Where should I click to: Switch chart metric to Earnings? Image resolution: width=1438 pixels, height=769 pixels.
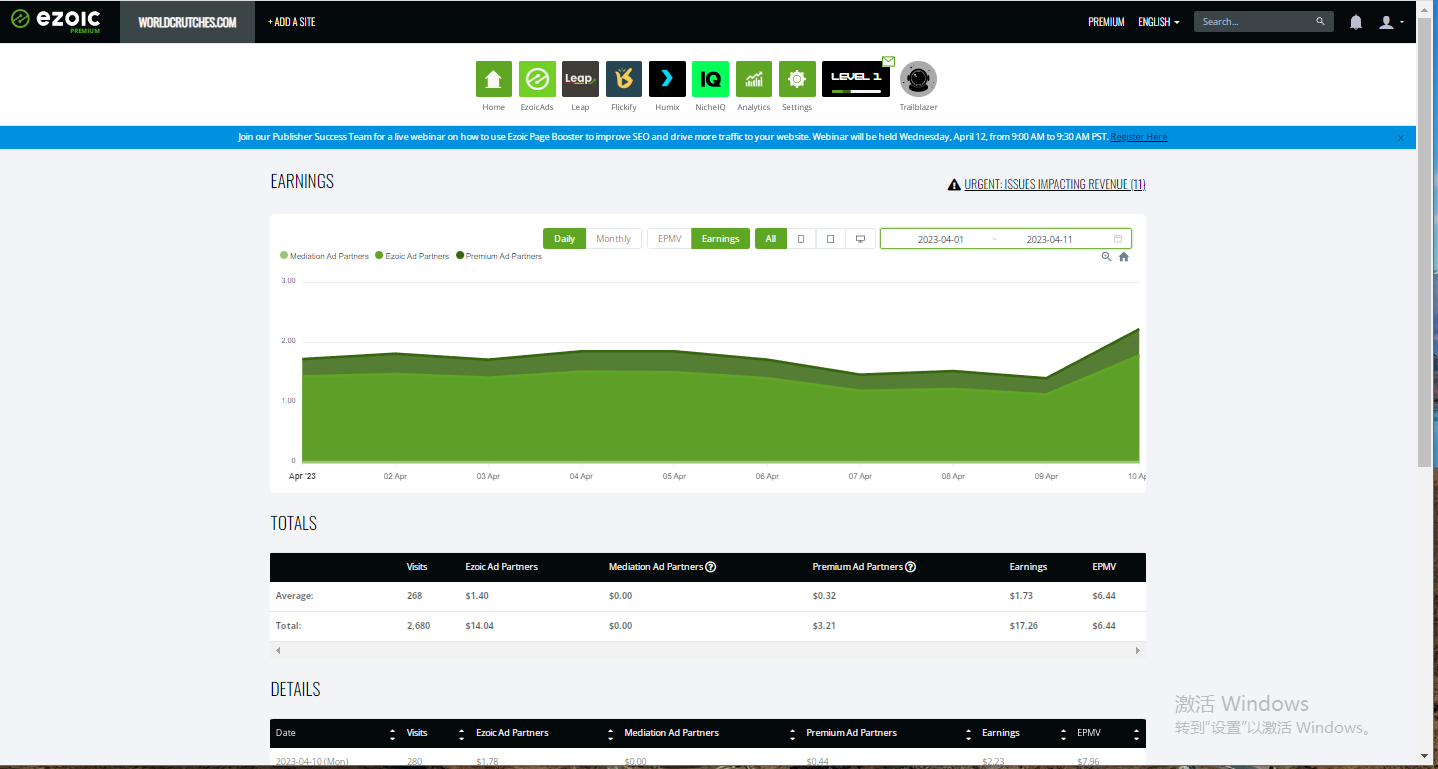pyautogui.click(x=720, y=239)
